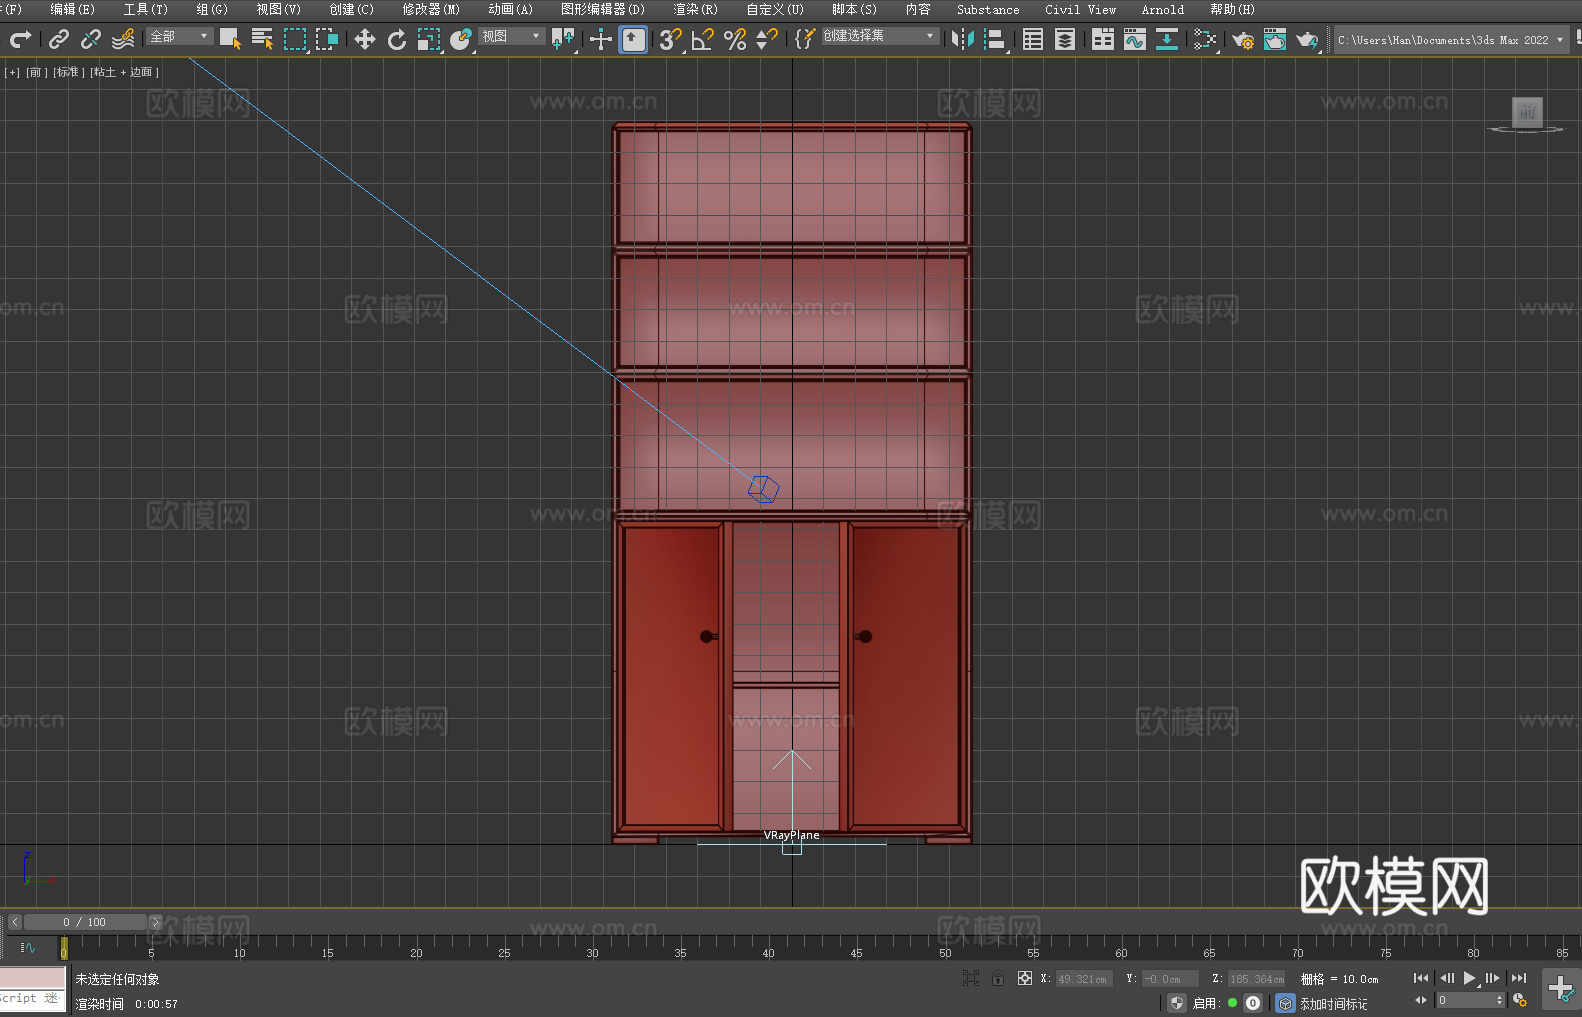The image size is (1582, 1017).
Task: Open Rendered Frame Window icon
Action: click(1275, 39)
